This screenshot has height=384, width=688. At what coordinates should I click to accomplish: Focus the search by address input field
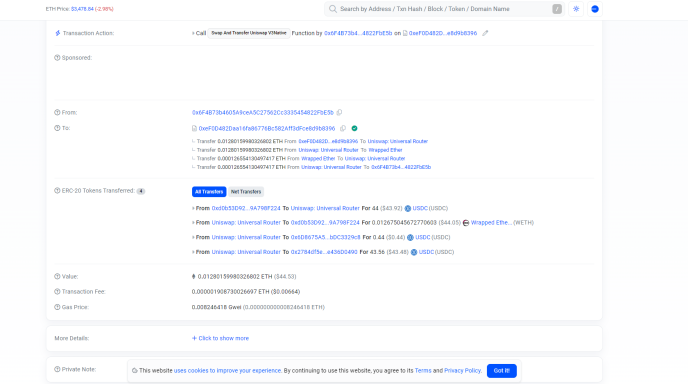[x=443, y=9]
